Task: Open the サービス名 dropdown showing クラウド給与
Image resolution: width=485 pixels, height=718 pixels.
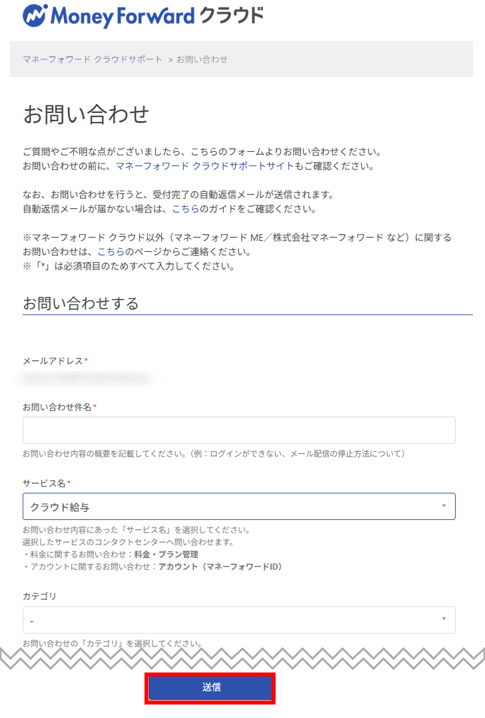Action: (239, 506)
